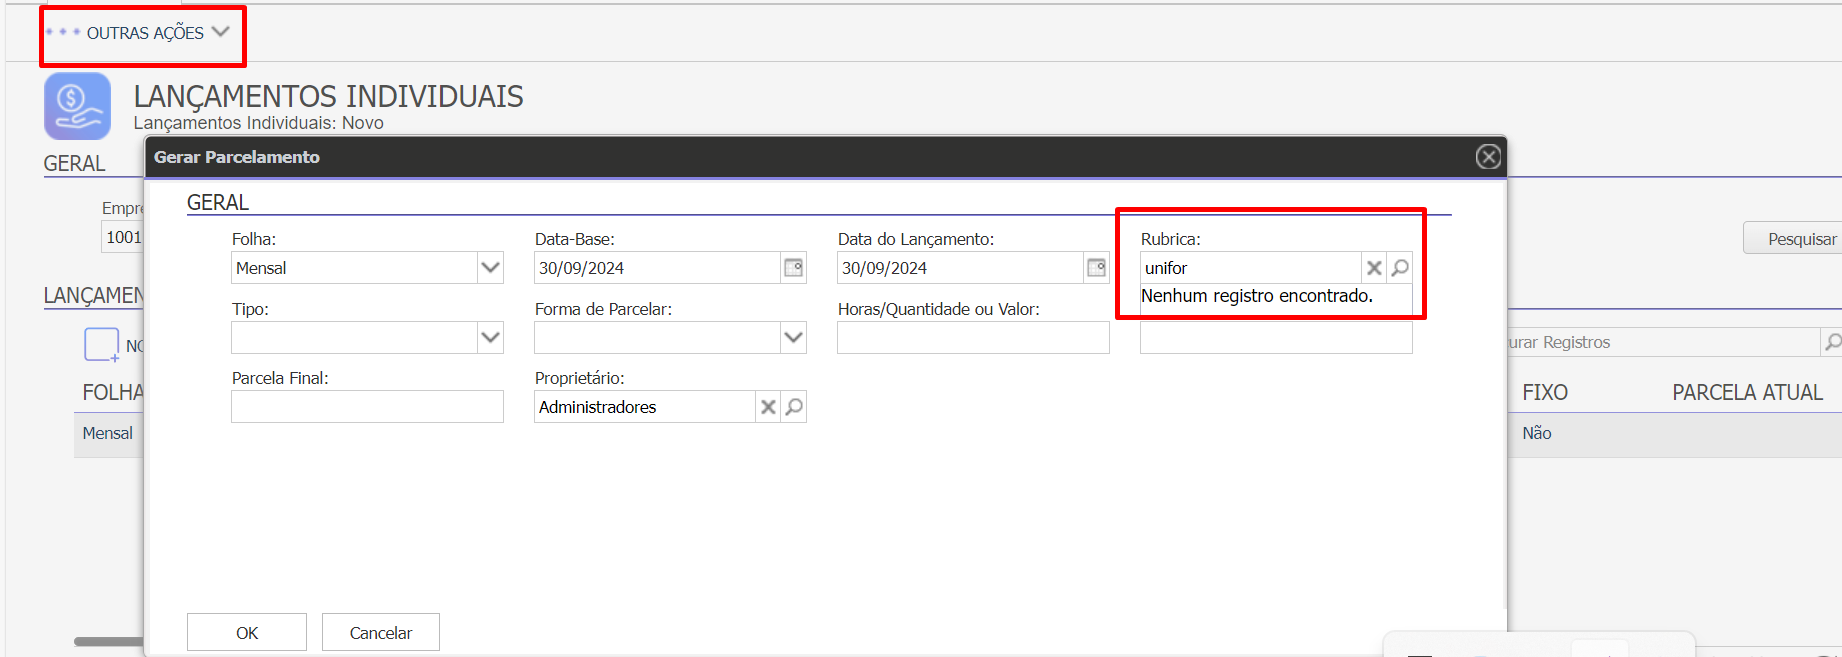Clear the Rubrica field with the X icon

tap(1374, 268)
